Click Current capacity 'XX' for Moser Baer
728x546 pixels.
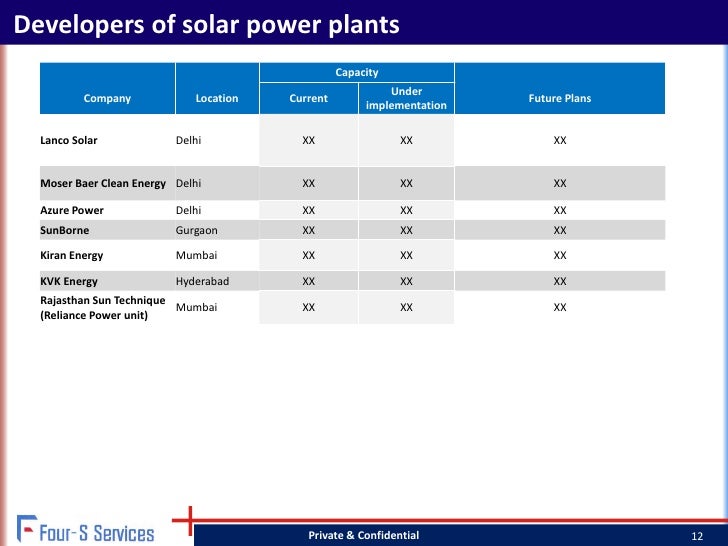(309, 183)
